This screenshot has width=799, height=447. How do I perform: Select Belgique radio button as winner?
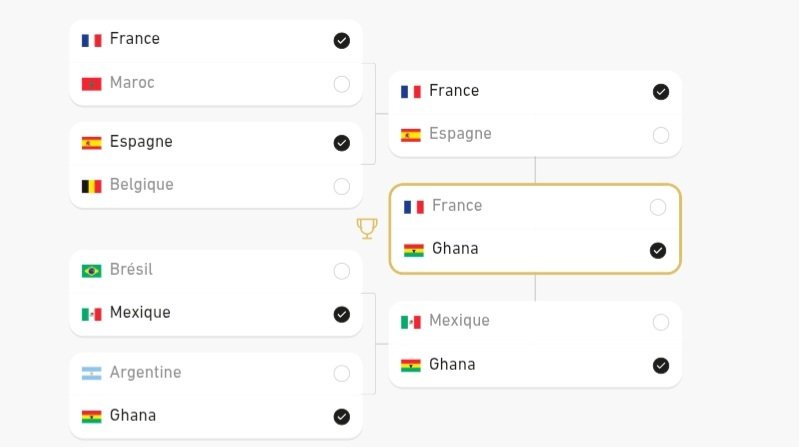[342, 186]
